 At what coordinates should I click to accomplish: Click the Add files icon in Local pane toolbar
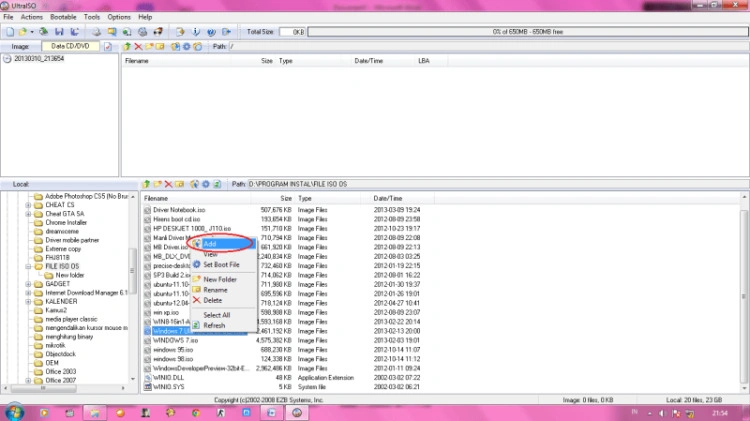[x=194, y=184]
